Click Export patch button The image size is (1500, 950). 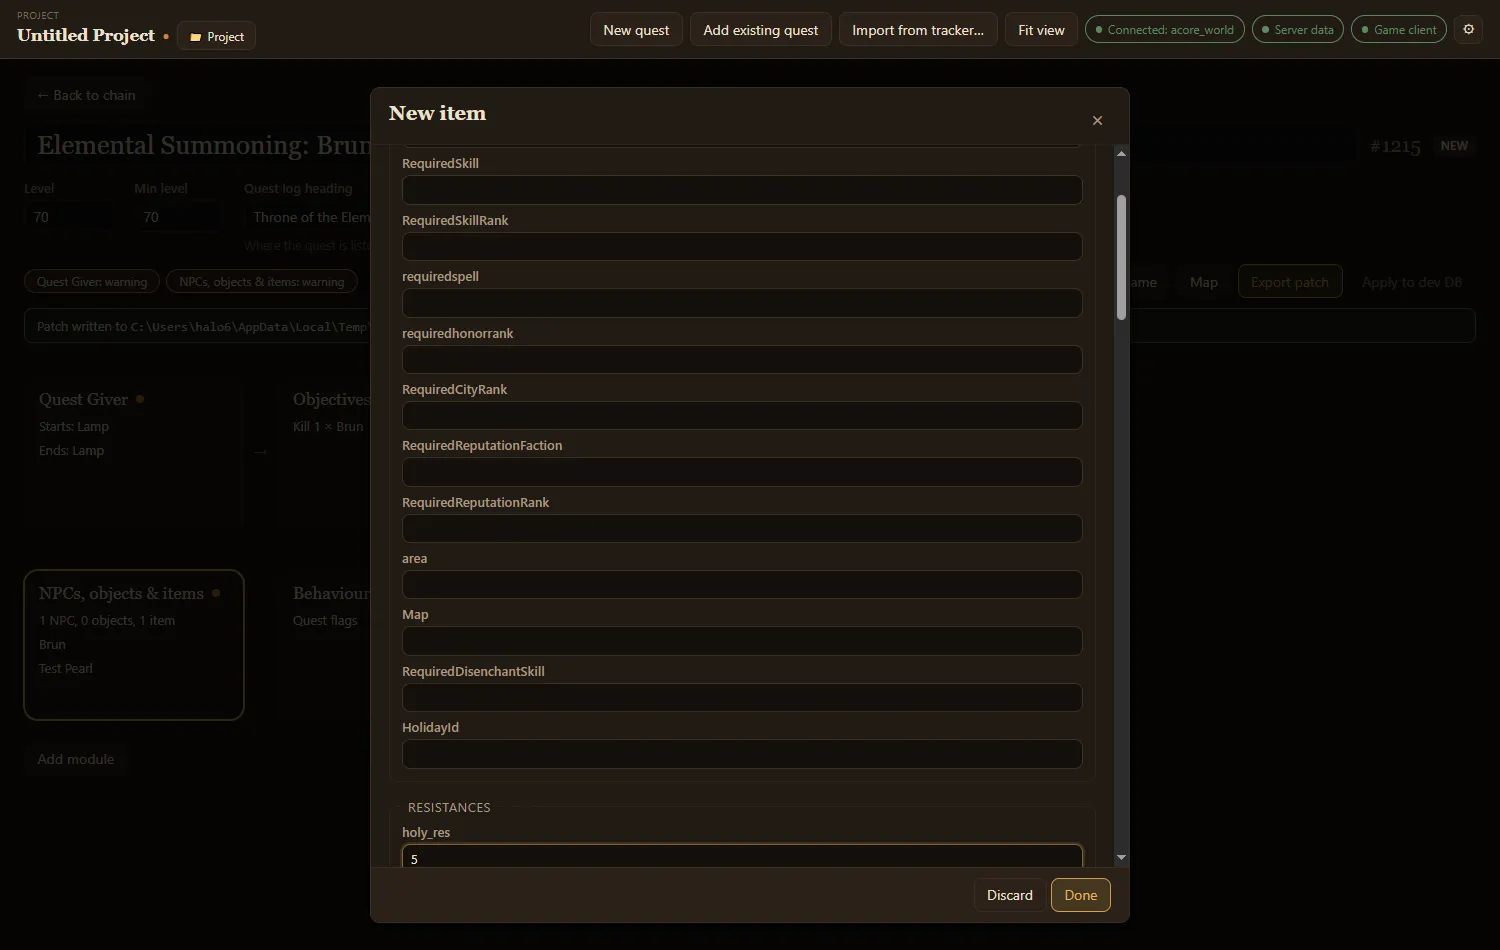coord(1290,282)
